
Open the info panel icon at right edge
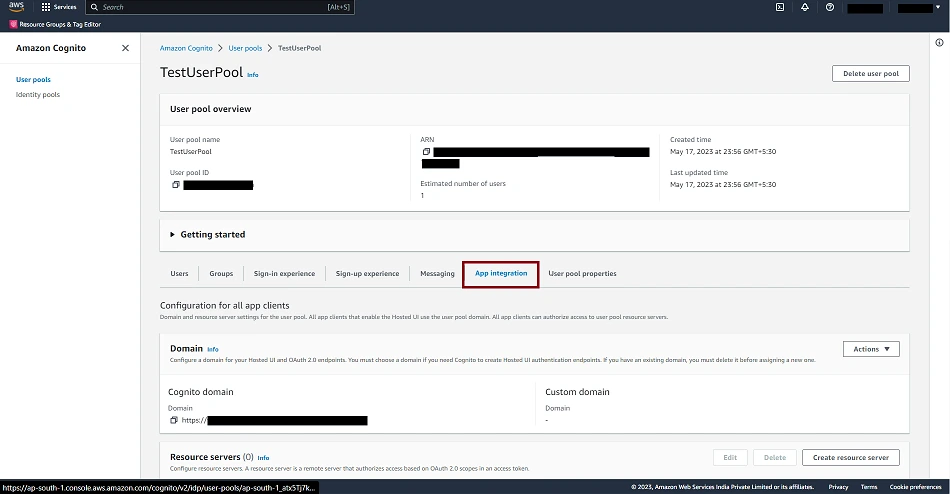tap(939, 42)
